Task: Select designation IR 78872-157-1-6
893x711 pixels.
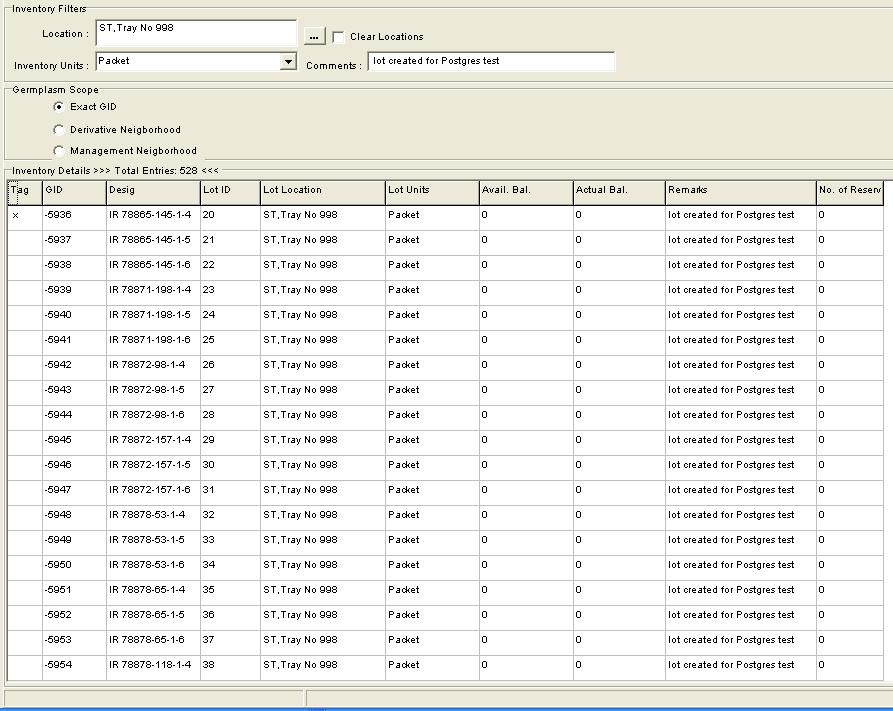Action: [154, 493]
